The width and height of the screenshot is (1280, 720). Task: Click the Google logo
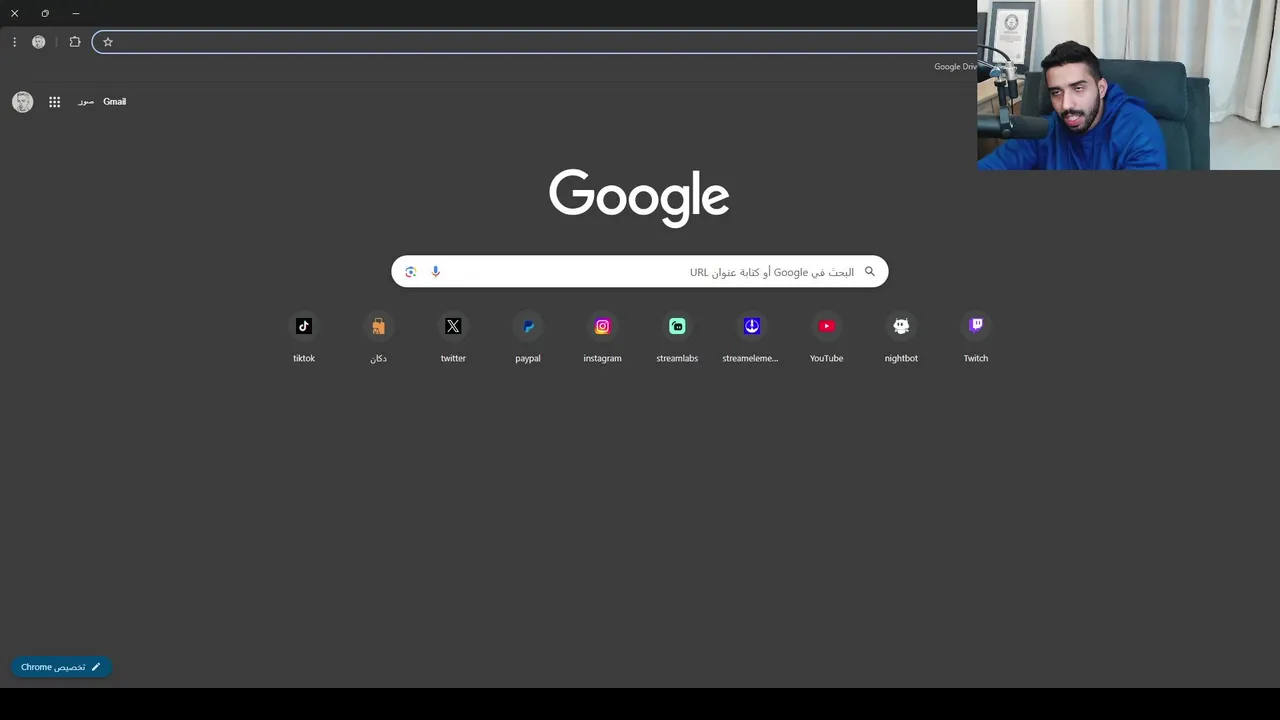pos(639,197)
